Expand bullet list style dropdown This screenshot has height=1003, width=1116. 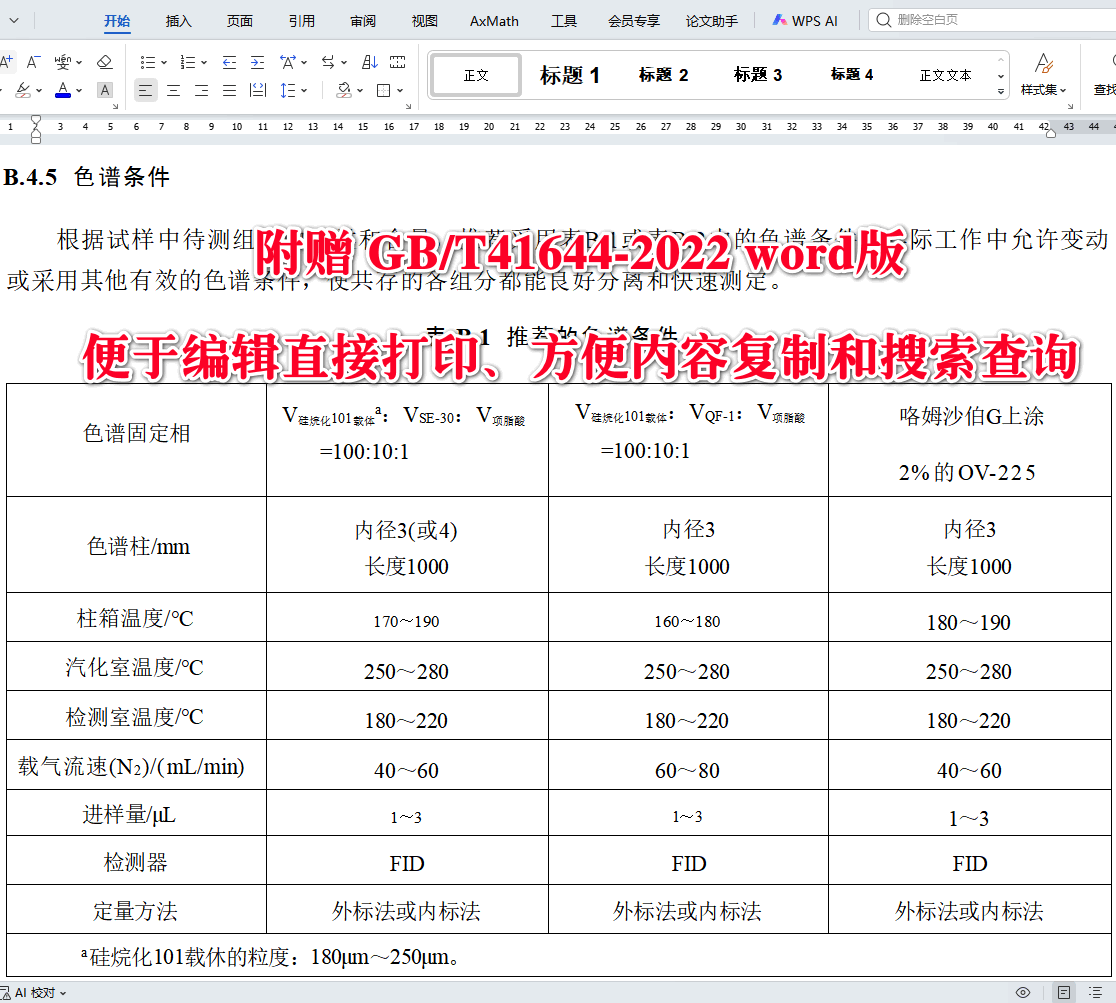[x=164, y=63]
